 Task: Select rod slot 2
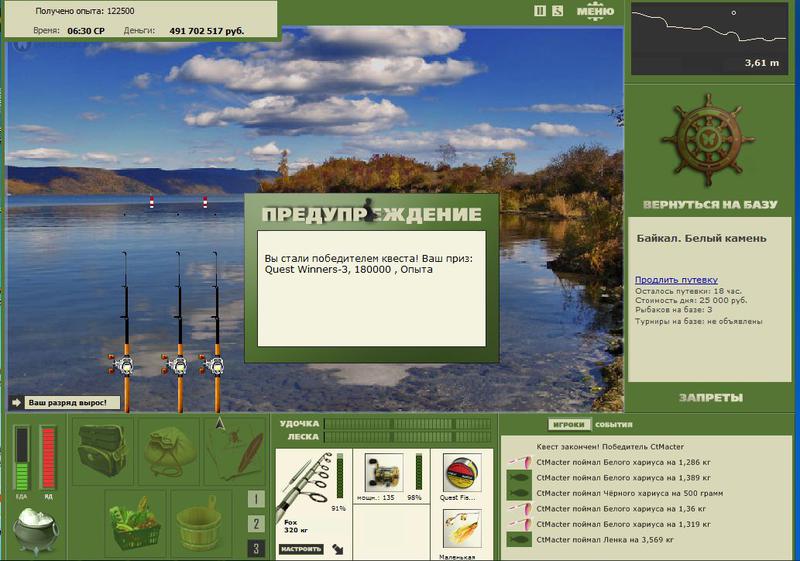256,524
